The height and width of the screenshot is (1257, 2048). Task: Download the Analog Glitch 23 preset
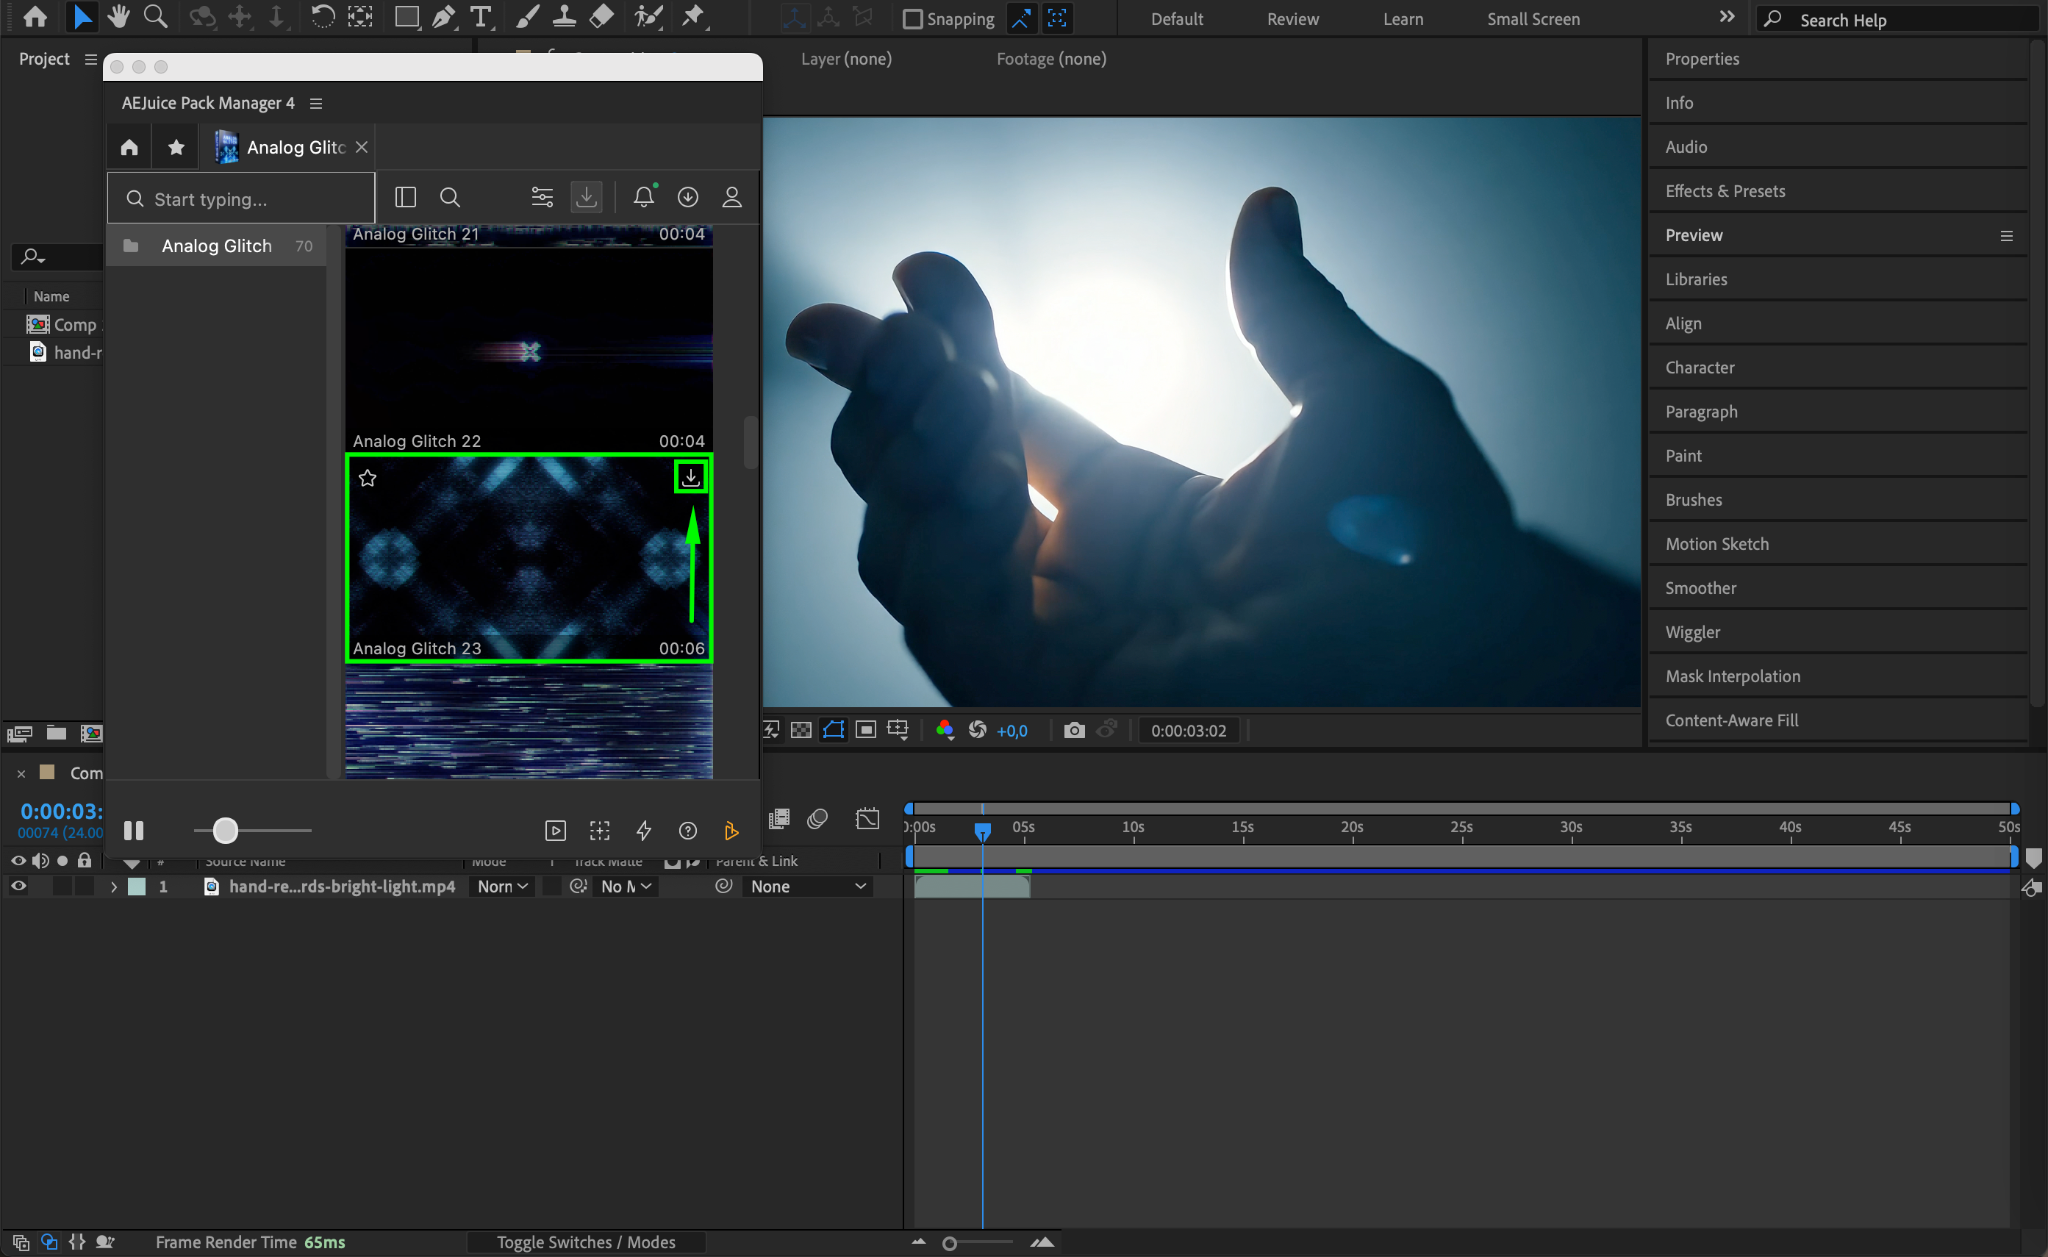690,477
